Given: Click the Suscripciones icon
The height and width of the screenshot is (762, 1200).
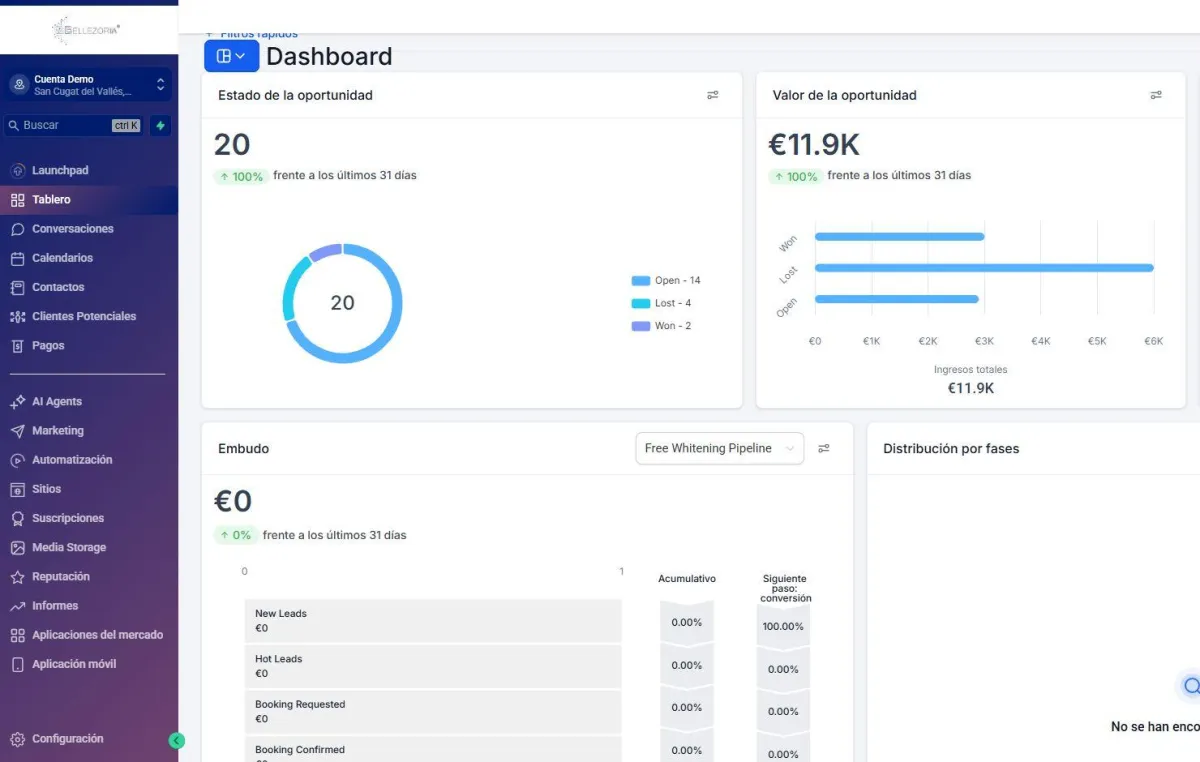Looking at the screenshot, I should pyautogui.click(x=17, y=518).
